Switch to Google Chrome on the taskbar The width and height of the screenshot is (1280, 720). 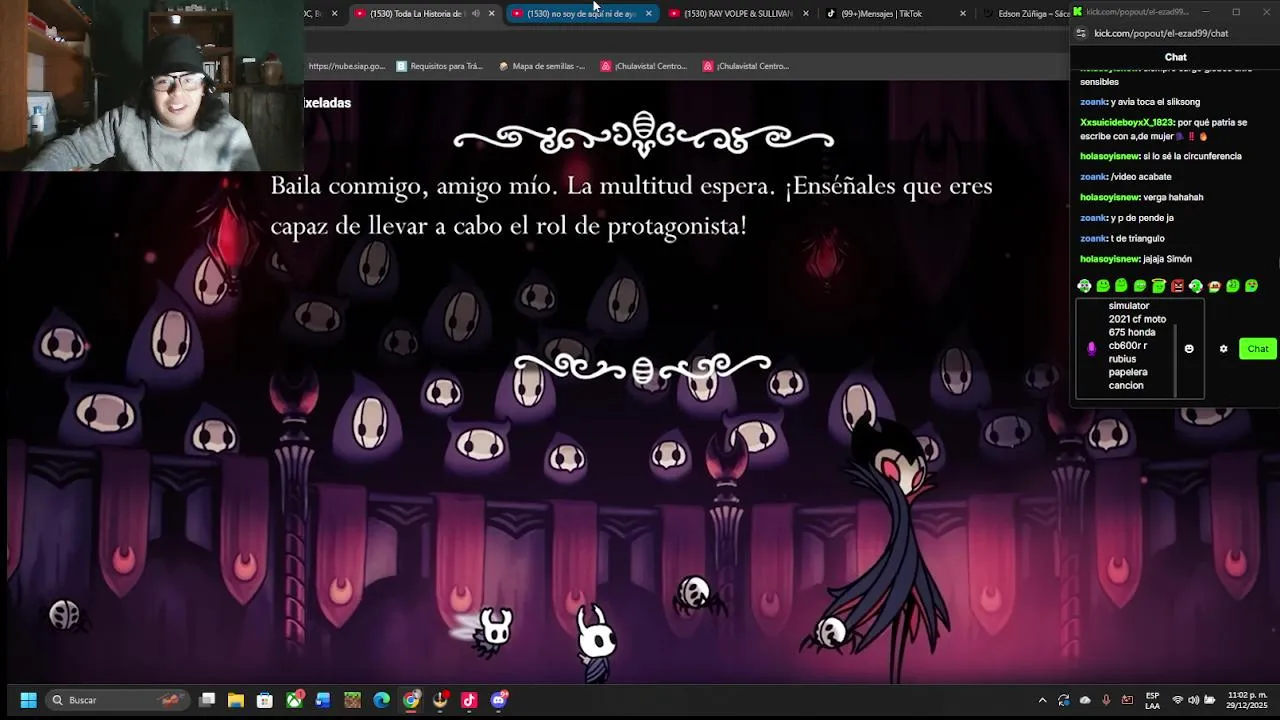tap(411, 700)
